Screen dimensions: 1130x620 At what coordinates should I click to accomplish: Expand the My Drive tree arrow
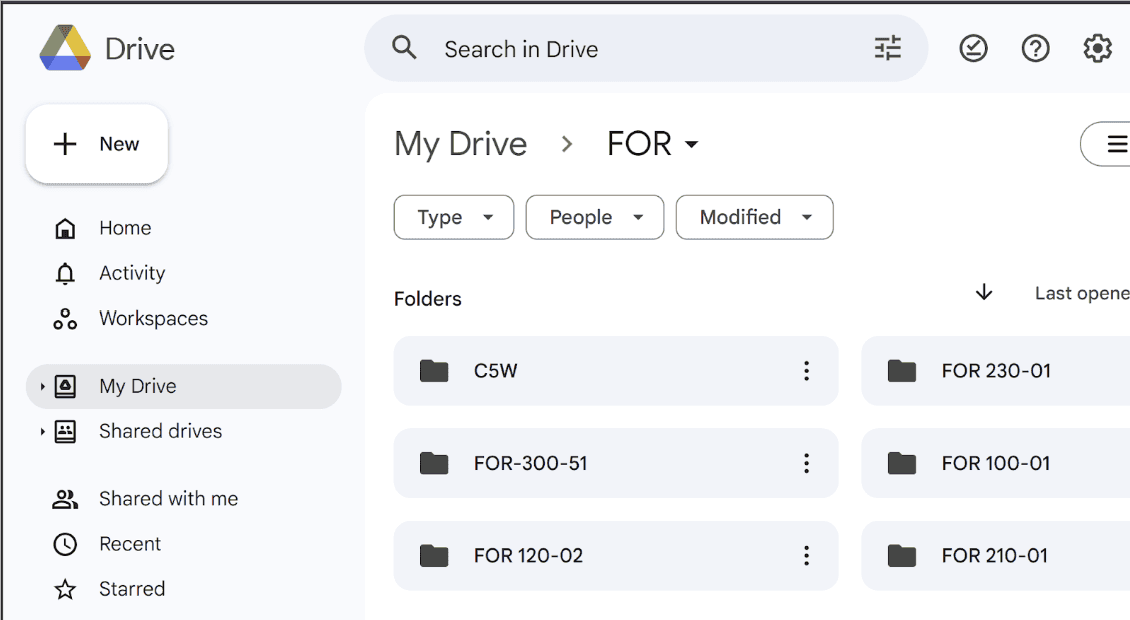(x=42, y=386)
